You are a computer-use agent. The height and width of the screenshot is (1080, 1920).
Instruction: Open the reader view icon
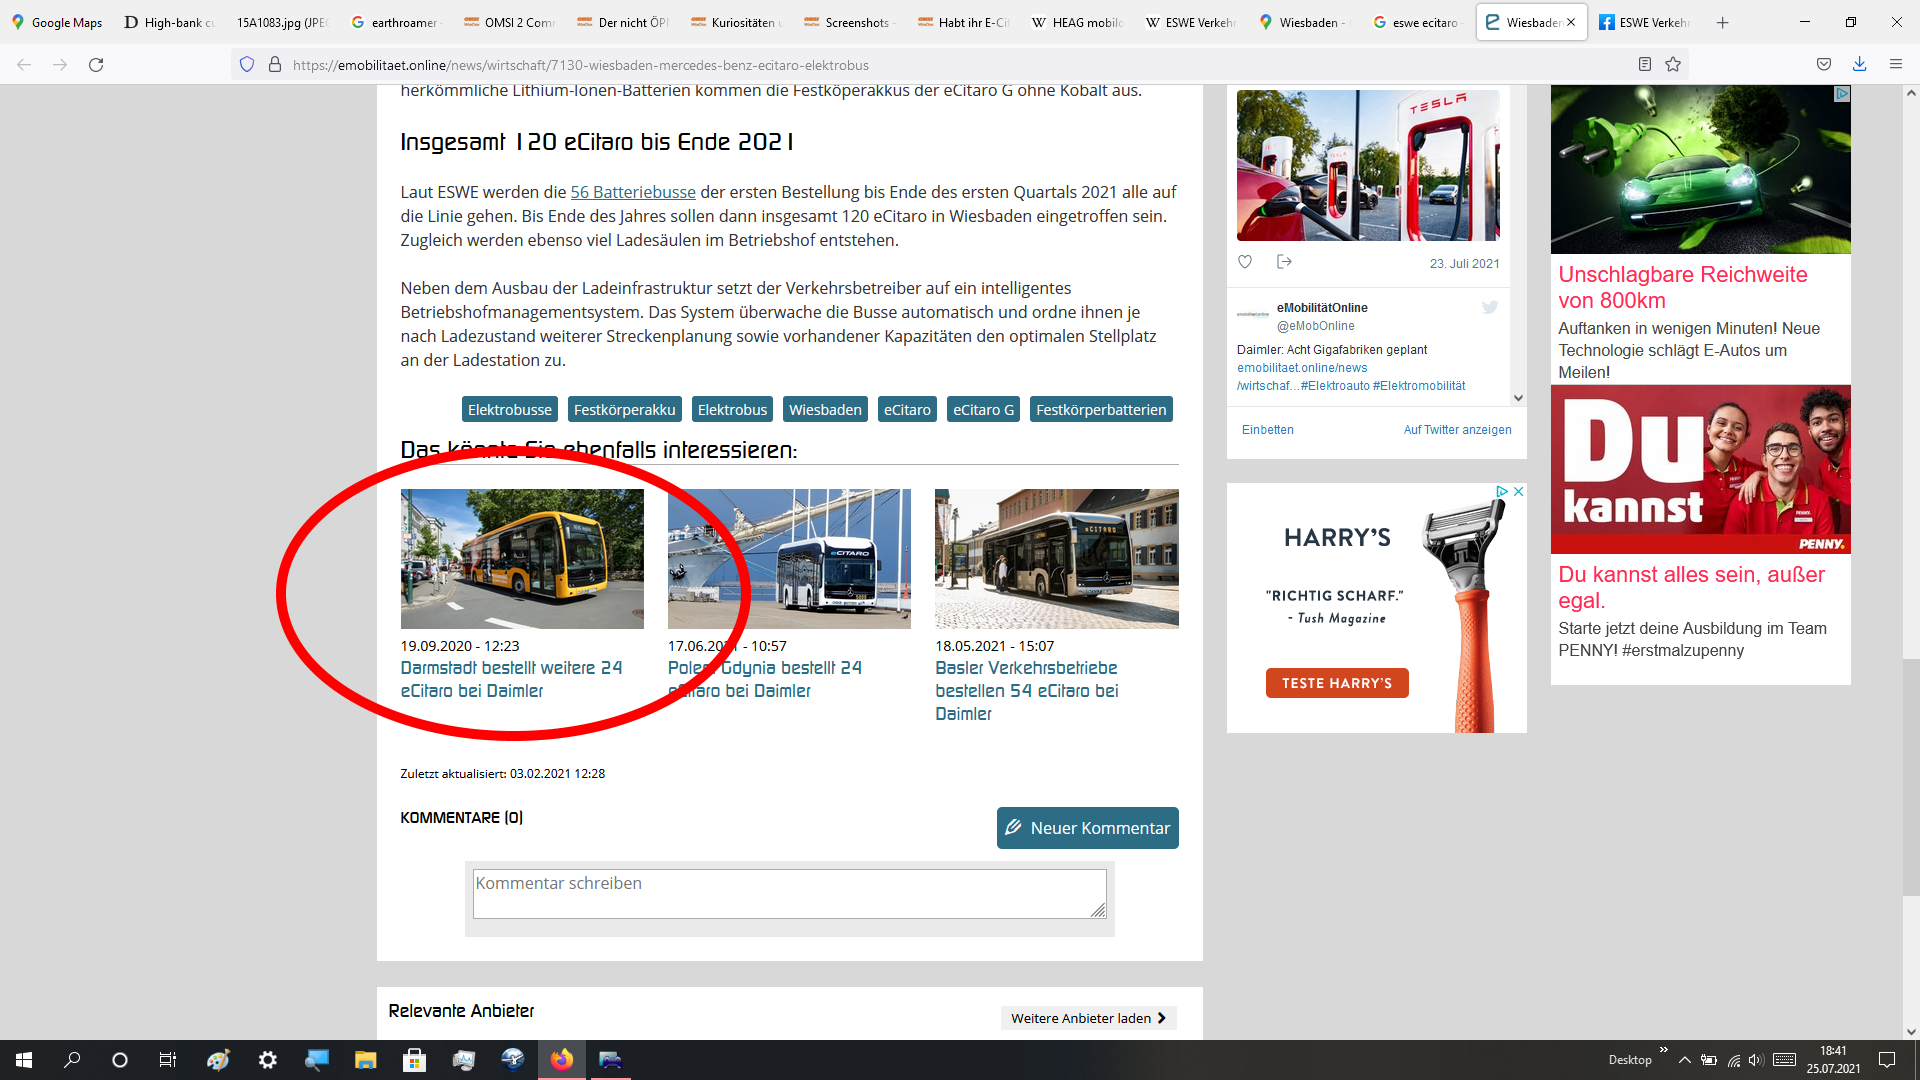[1645, 65]
